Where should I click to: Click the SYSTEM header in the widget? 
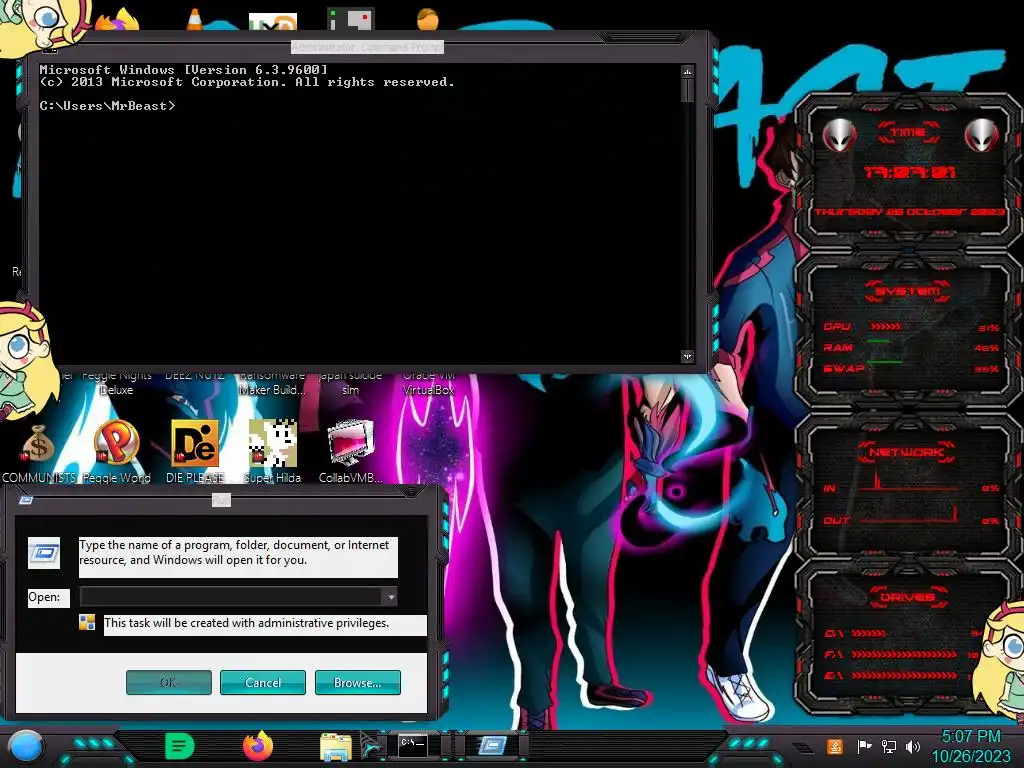click(908, 291)
